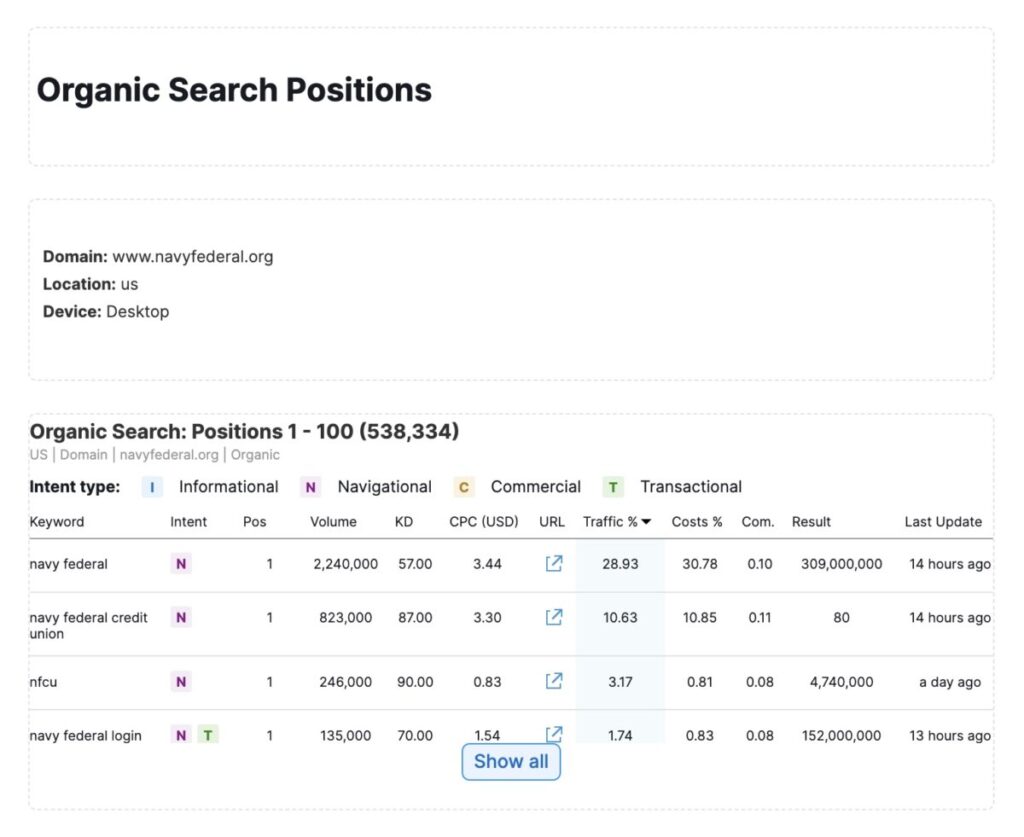Screen dimensions: 1024x837
Task: Click traffic percentage 10.63
Action: [x=620, y=618]
